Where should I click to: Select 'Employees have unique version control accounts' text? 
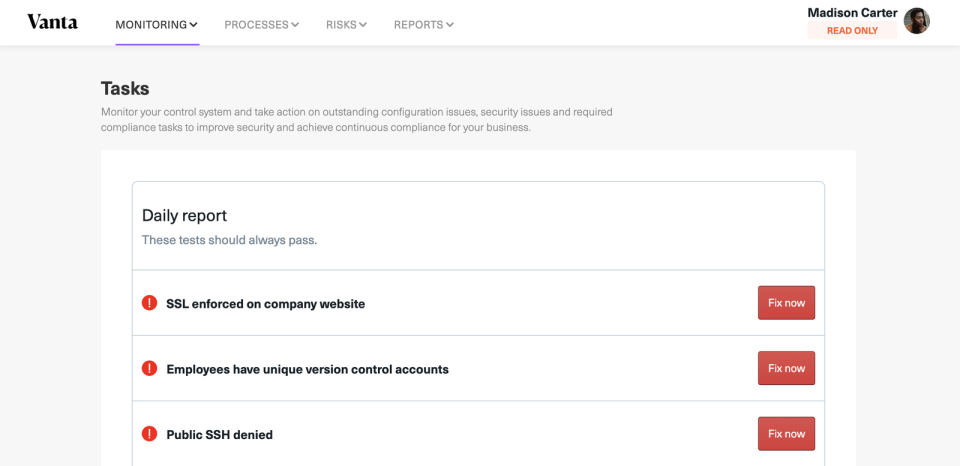click(307, 369)
